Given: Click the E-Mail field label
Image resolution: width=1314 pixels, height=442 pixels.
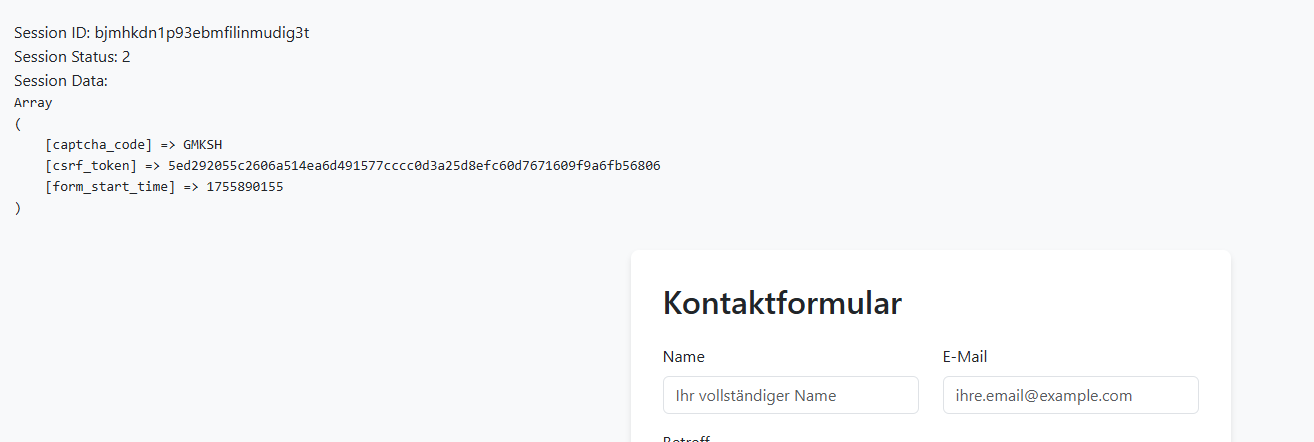Looking at the screenshot, I should click(x=965, y=357).
